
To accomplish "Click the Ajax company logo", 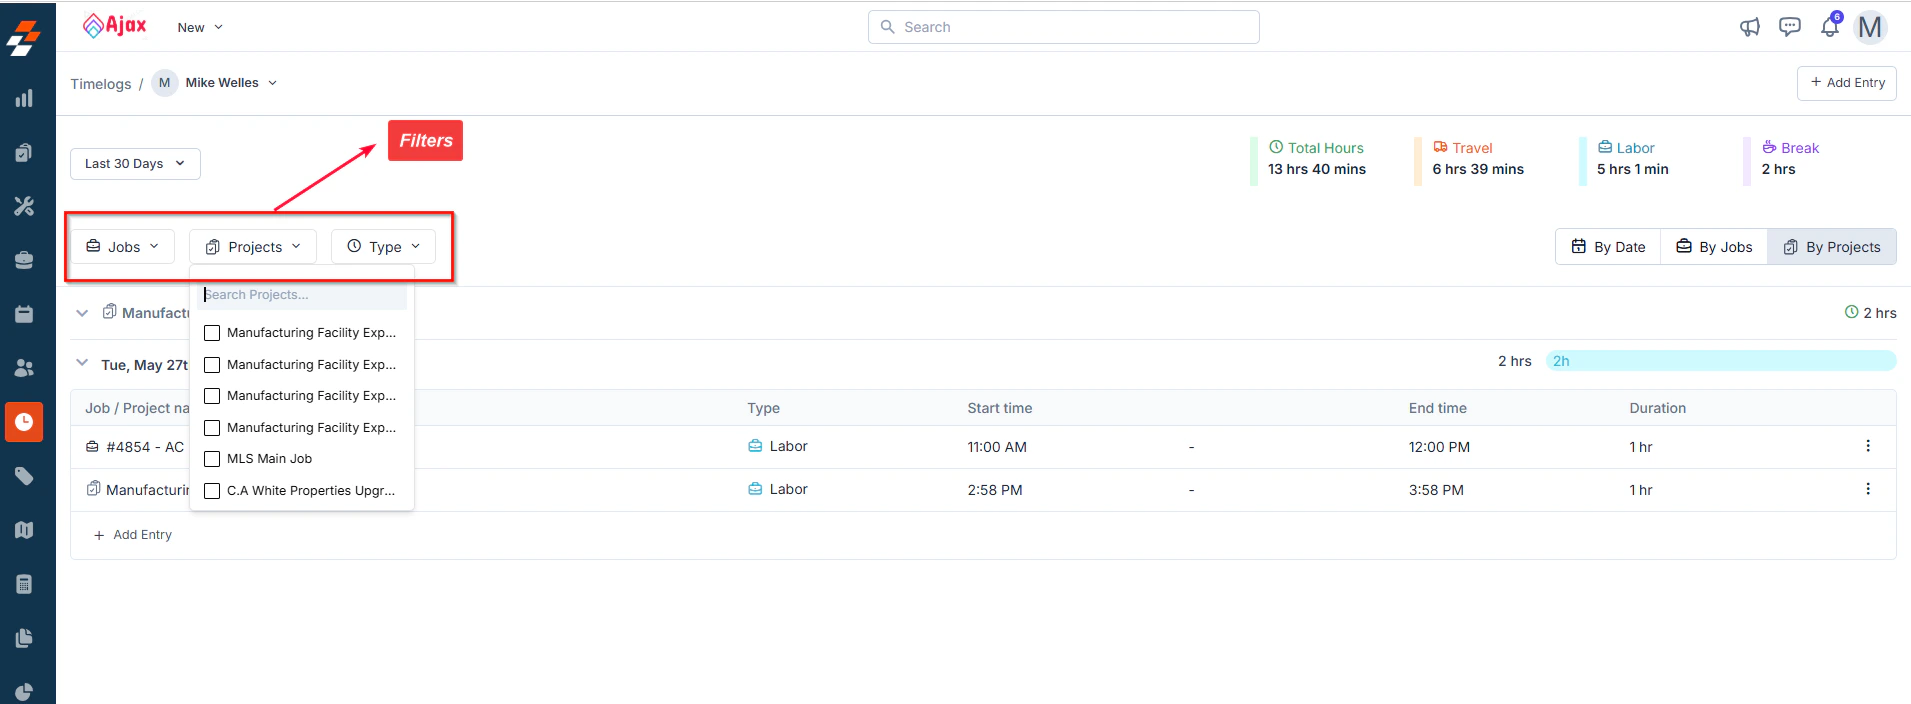I will click(x=114, y=26).
